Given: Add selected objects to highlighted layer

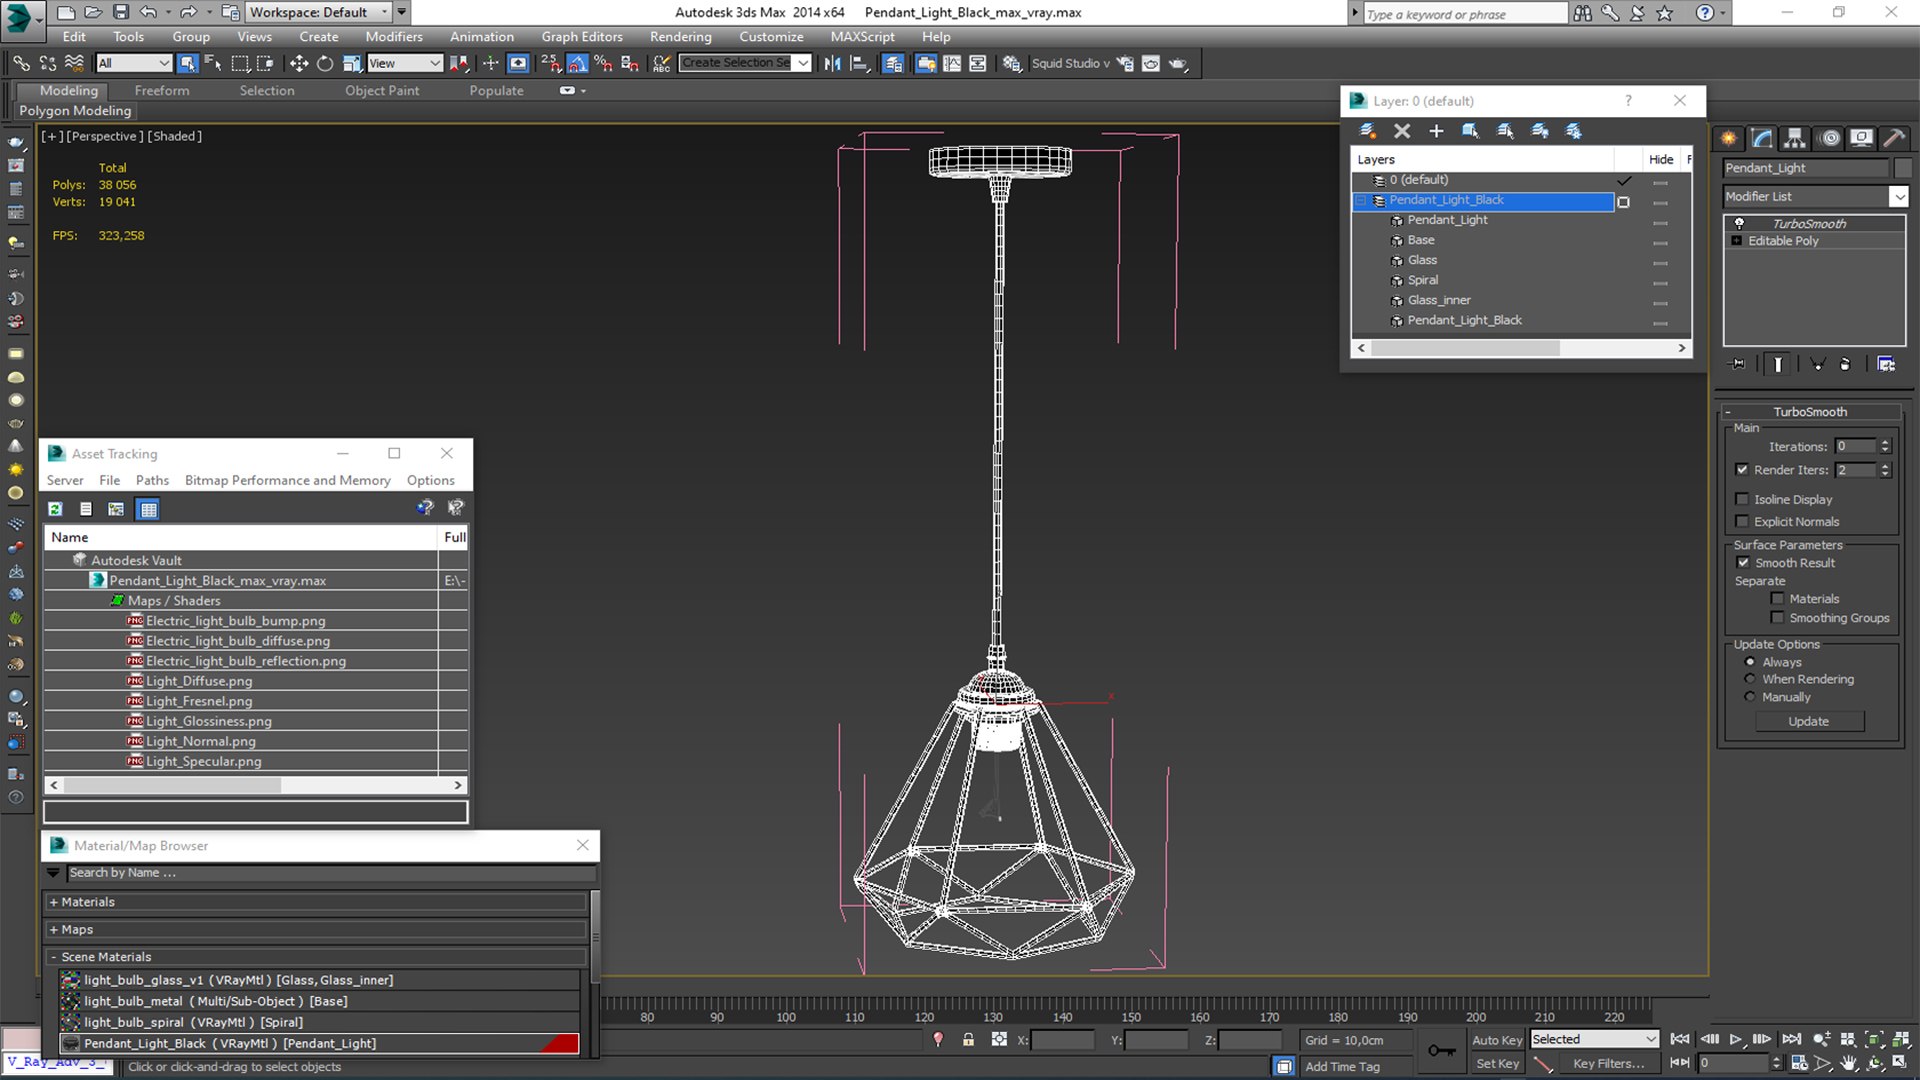Looking at the screenshot, I should point(1436,131).
